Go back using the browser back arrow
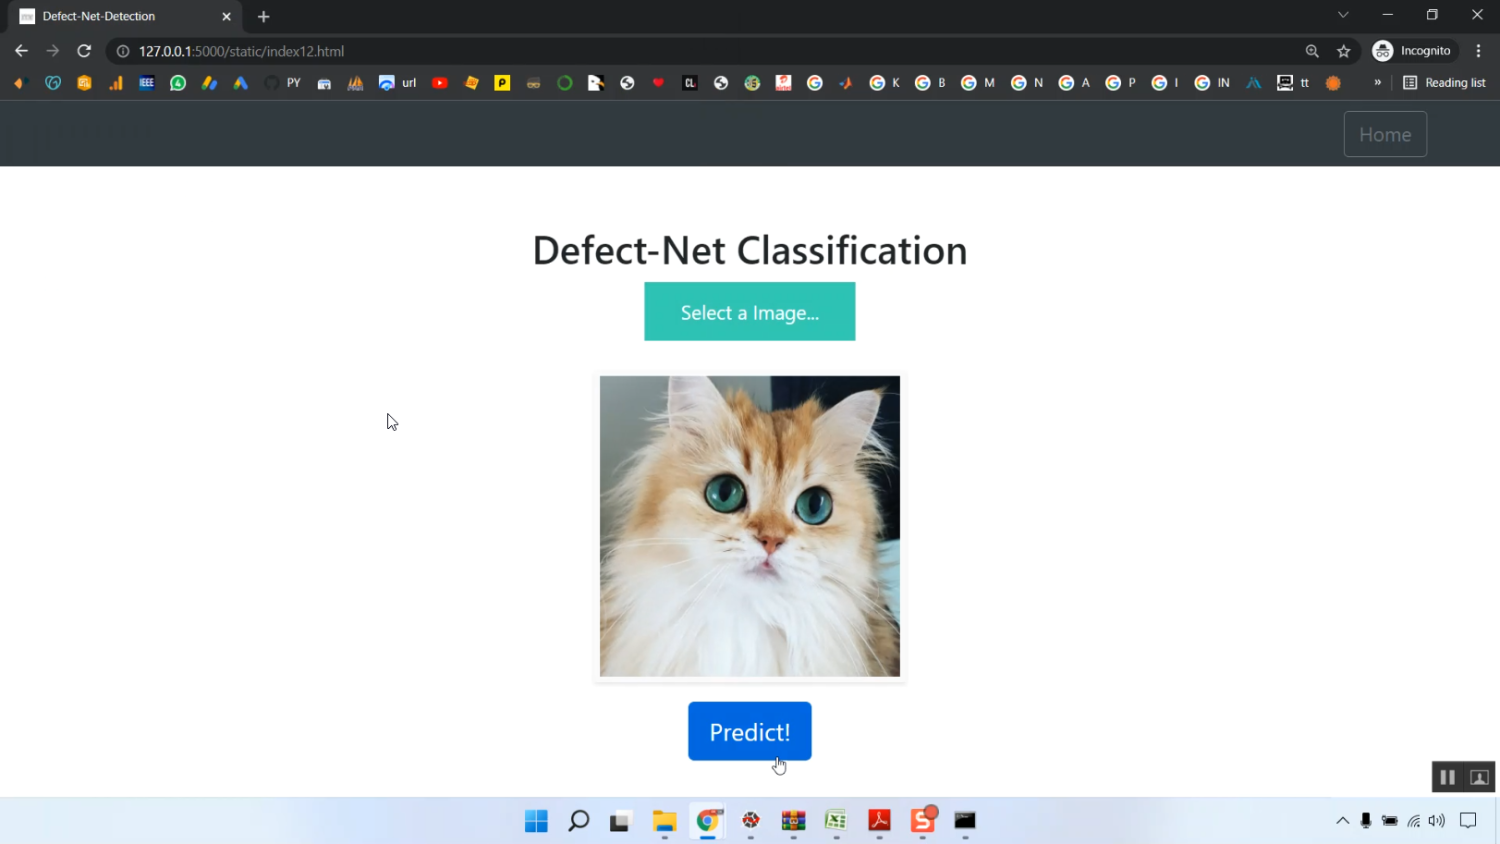The image size is (1500, 844). tap(21, 51)
